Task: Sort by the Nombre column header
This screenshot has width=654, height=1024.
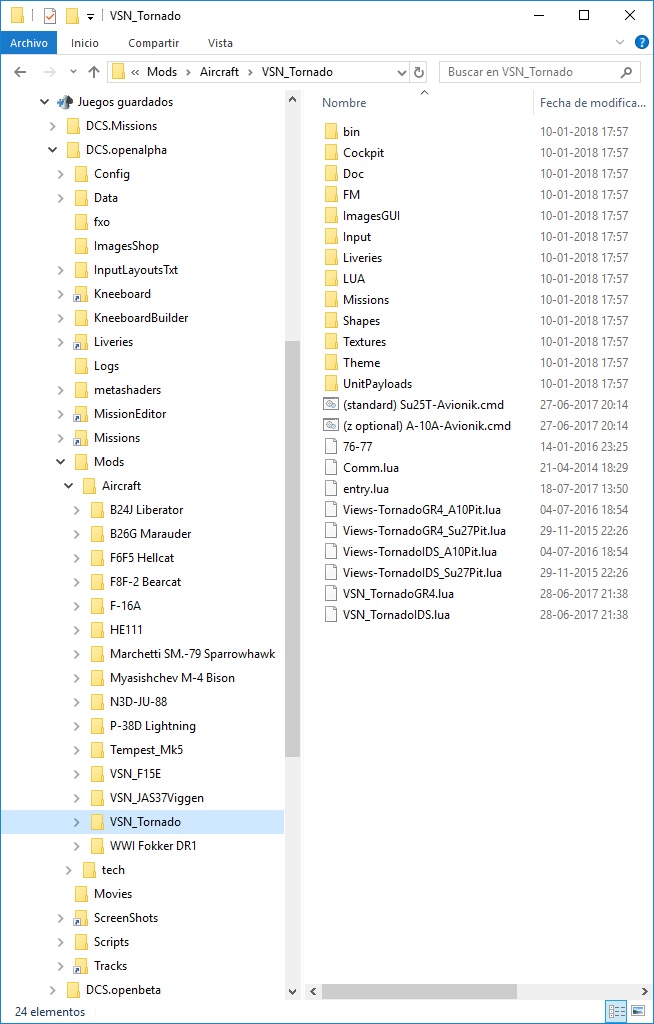Action: [x=344, y=103]
